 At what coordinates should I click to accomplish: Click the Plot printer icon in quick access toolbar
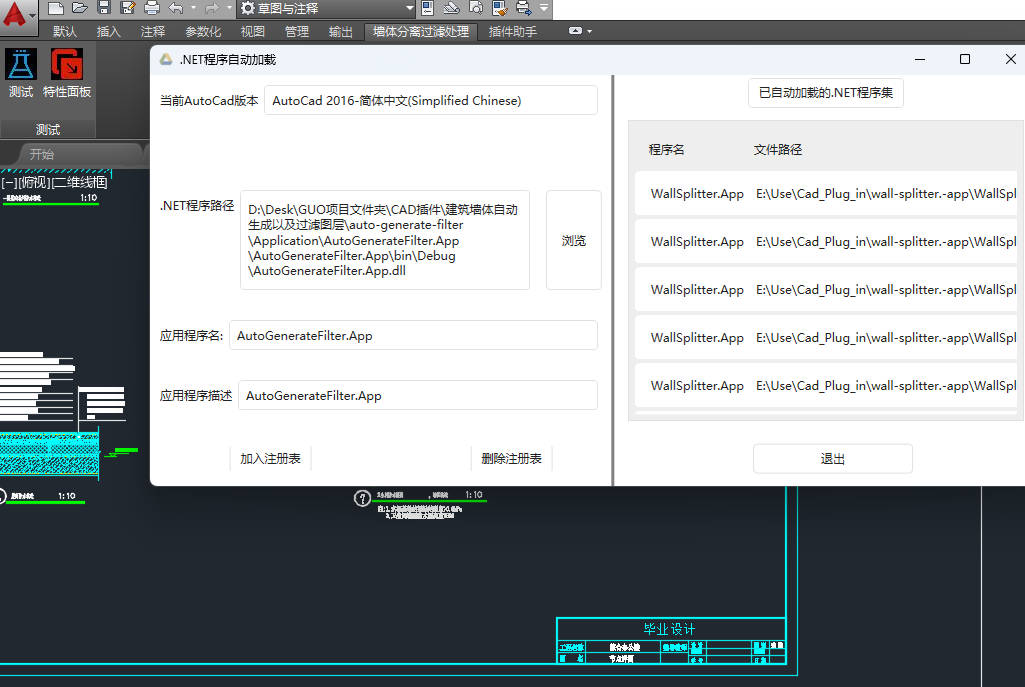click(151, 8)
